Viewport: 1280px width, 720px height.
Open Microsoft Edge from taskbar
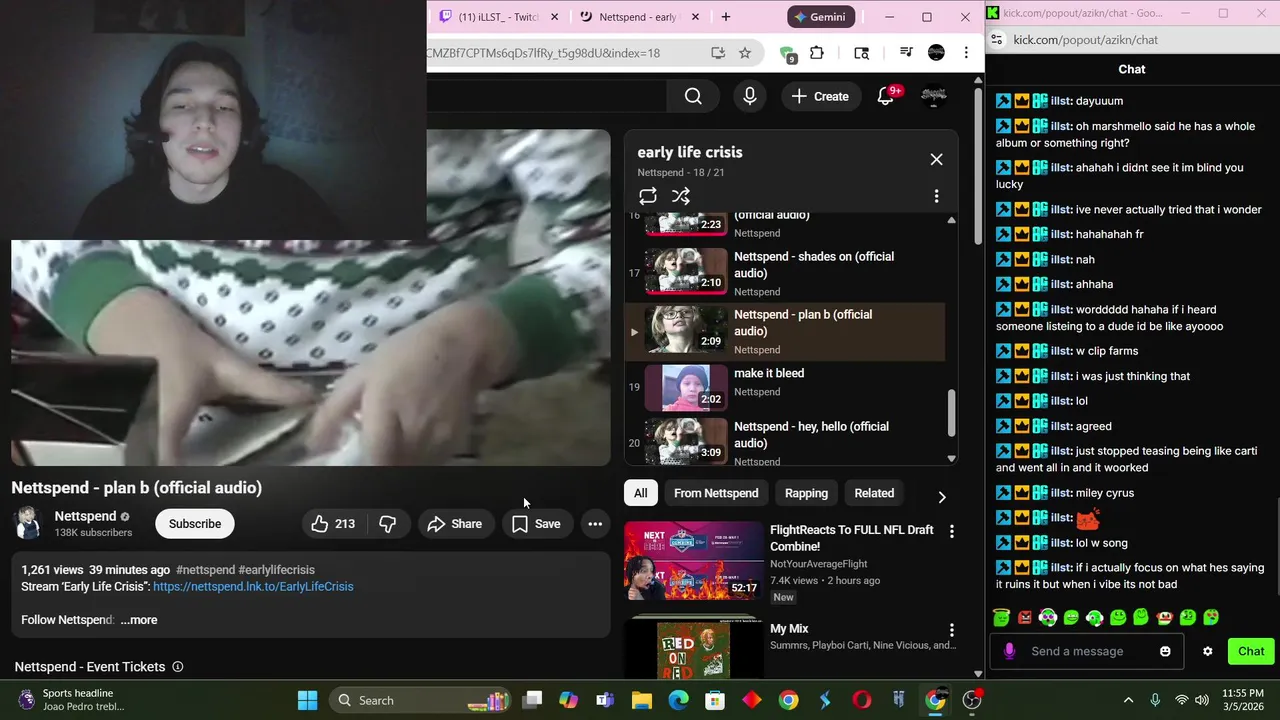point(678,700)
